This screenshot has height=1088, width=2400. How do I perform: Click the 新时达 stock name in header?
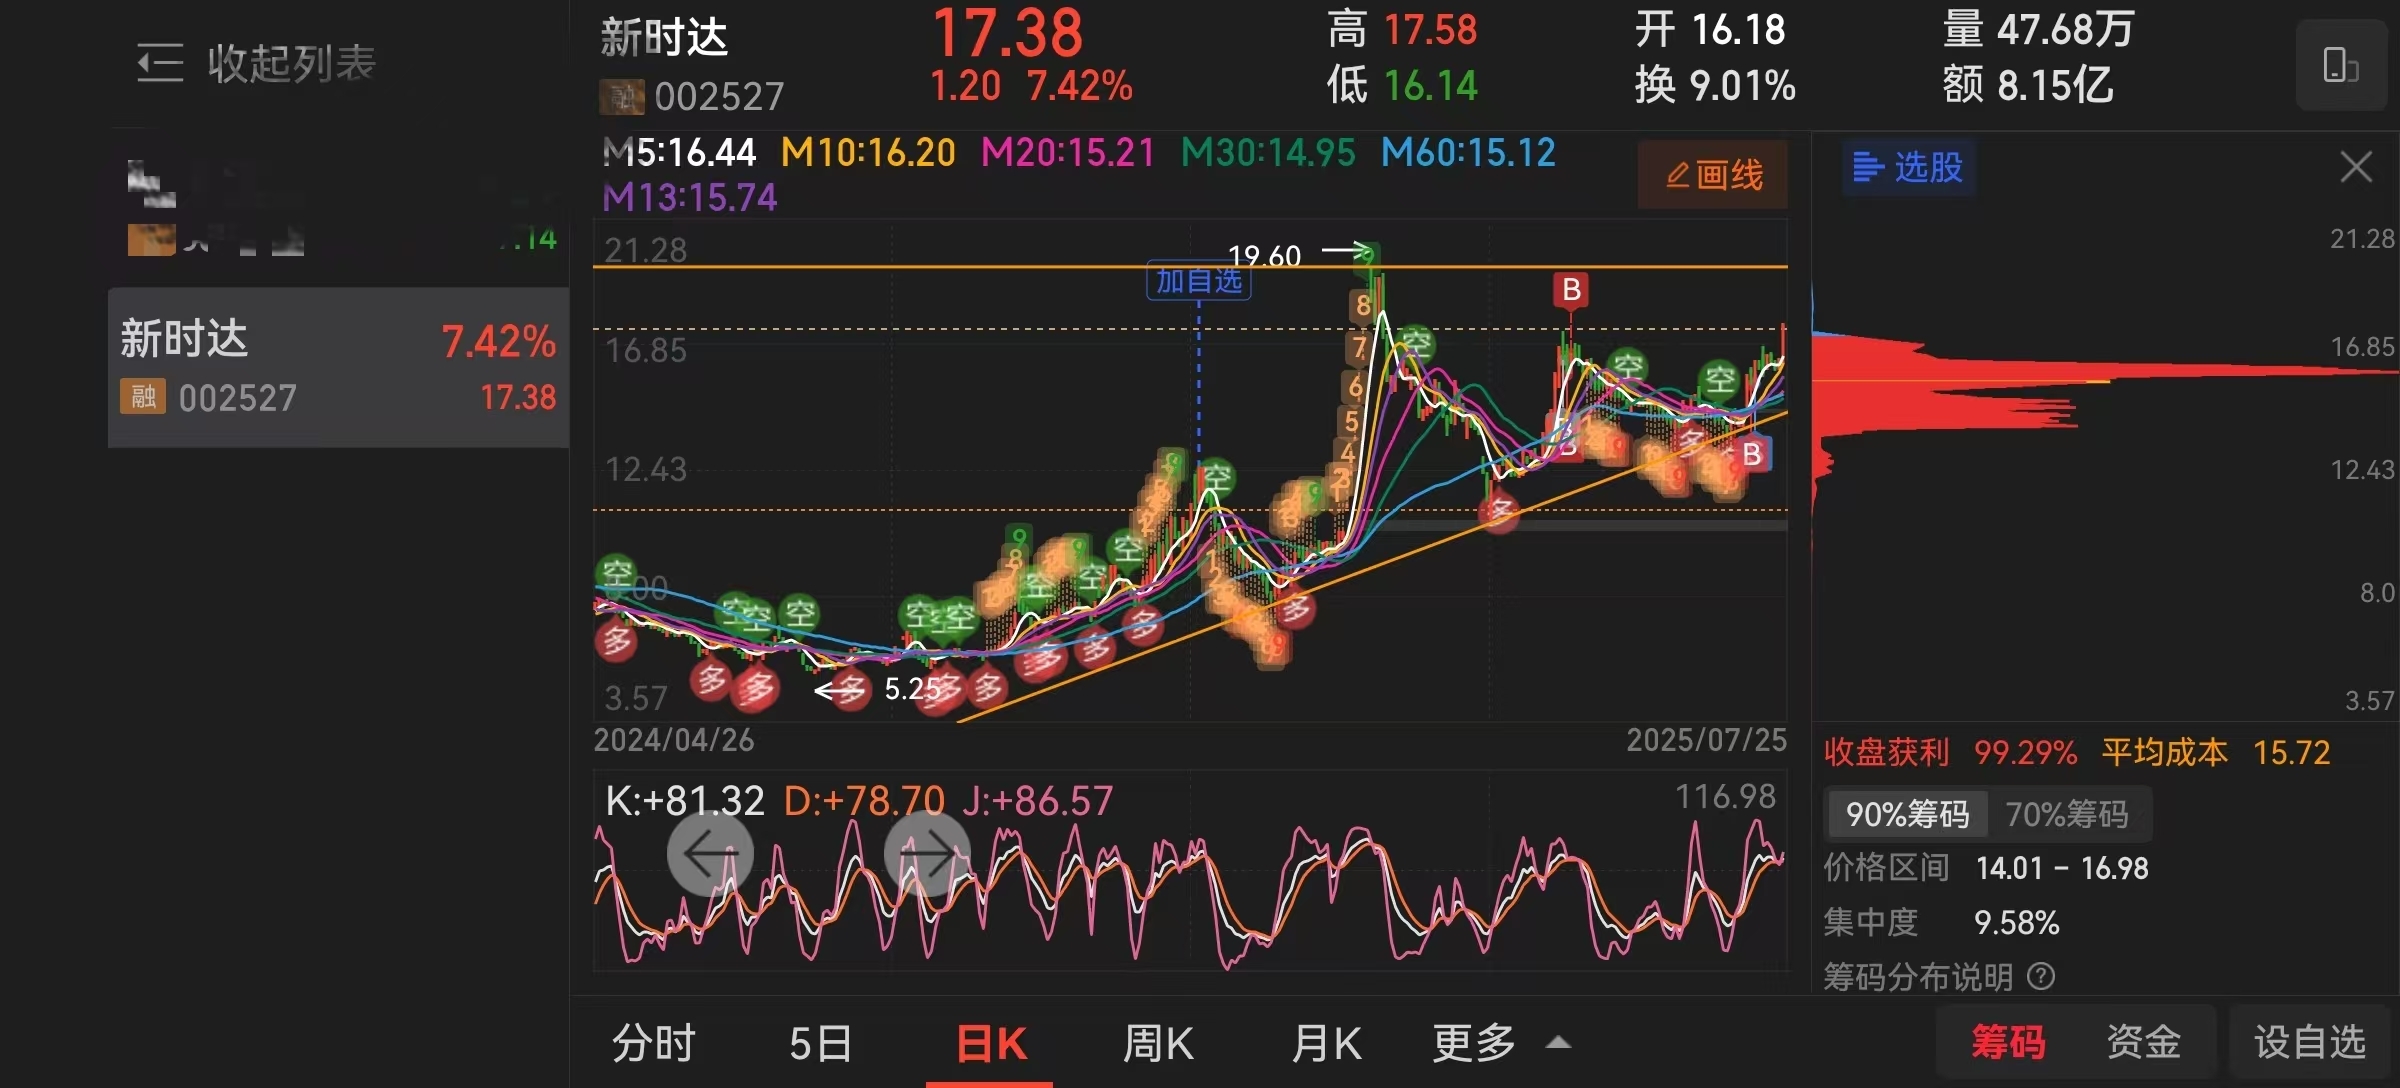[x=664, y=38]
